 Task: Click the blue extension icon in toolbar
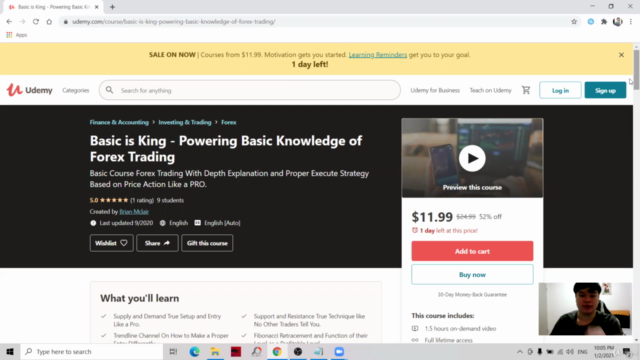(591, 22)
